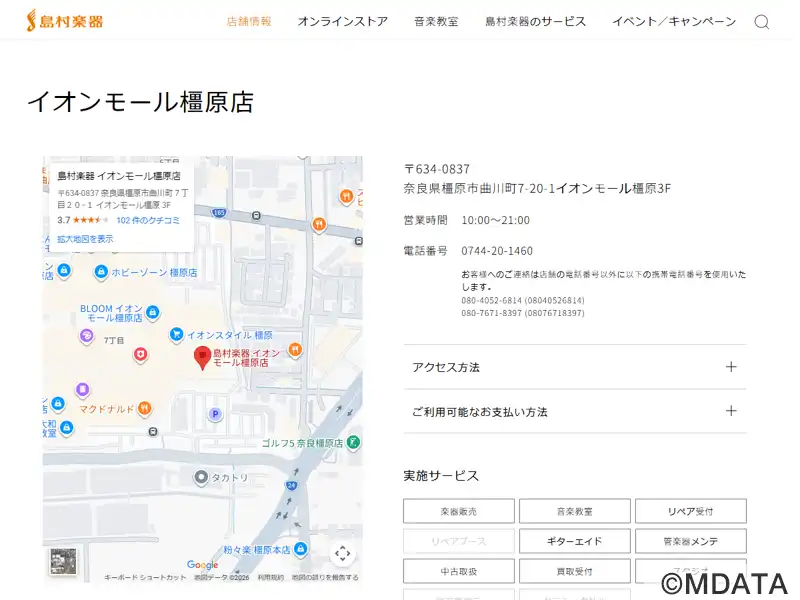Click the リペア受付 service button
This screenshot has height=600, width=800.
[690, 511]
